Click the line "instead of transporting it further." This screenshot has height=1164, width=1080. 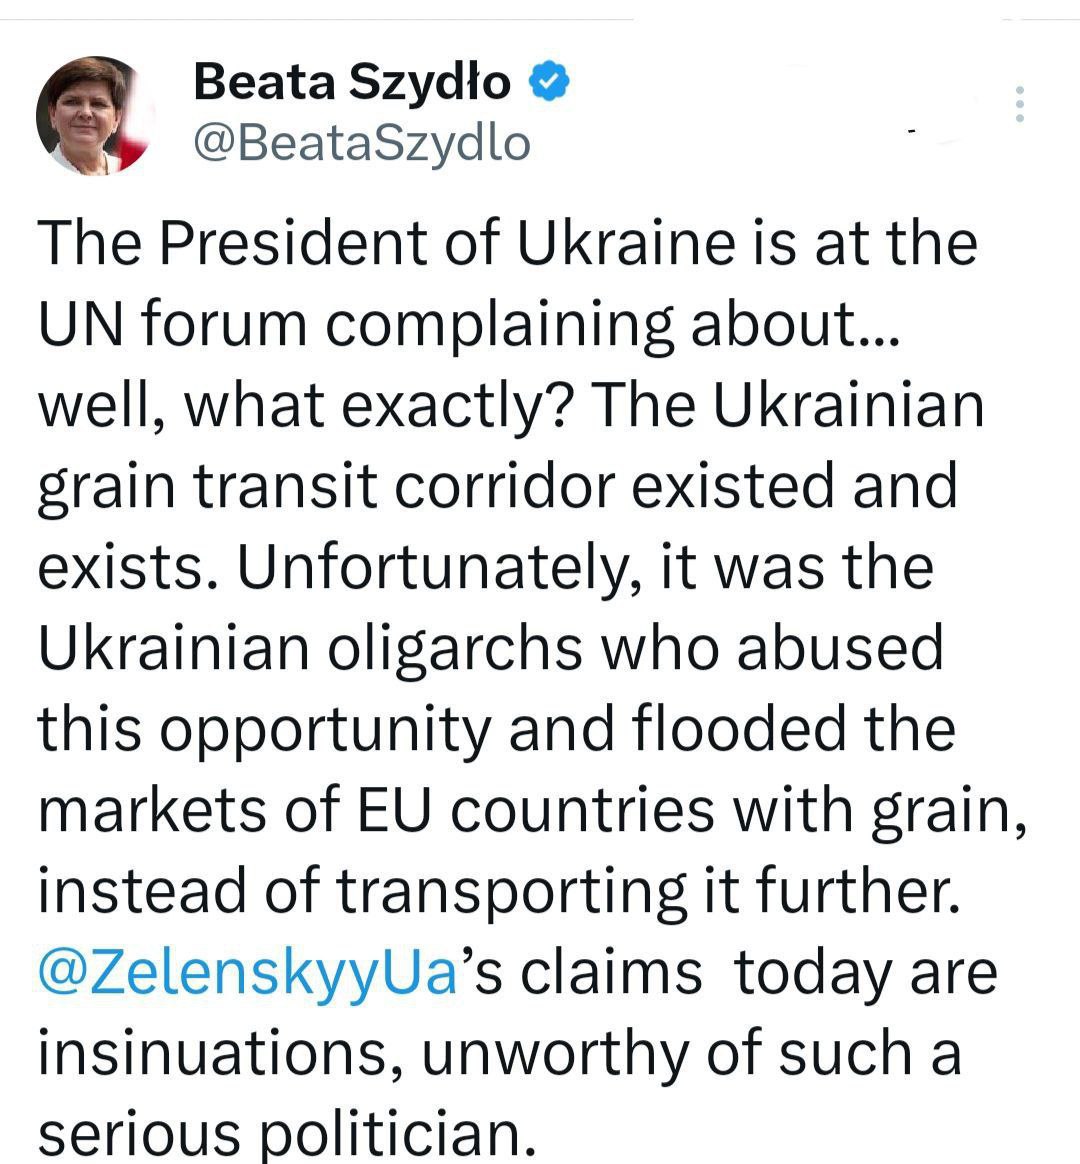click(499, 892)
